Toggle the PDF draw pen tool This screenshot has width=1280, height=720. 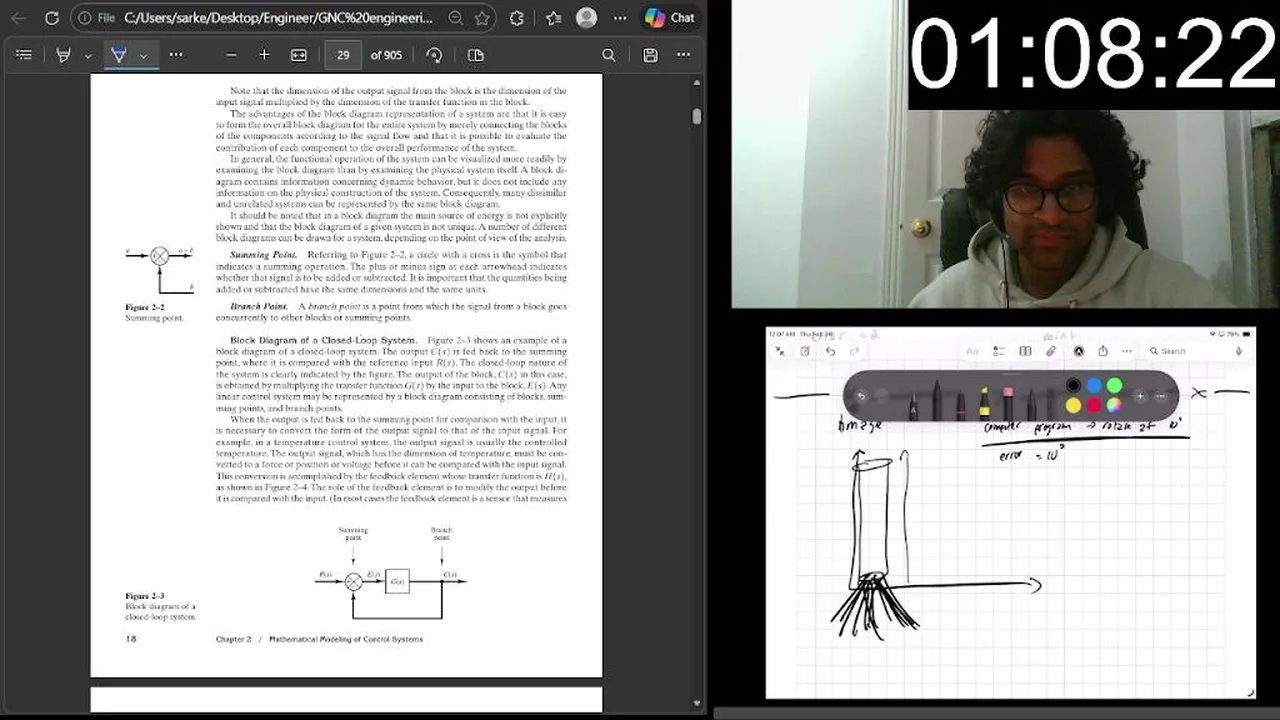118,55
